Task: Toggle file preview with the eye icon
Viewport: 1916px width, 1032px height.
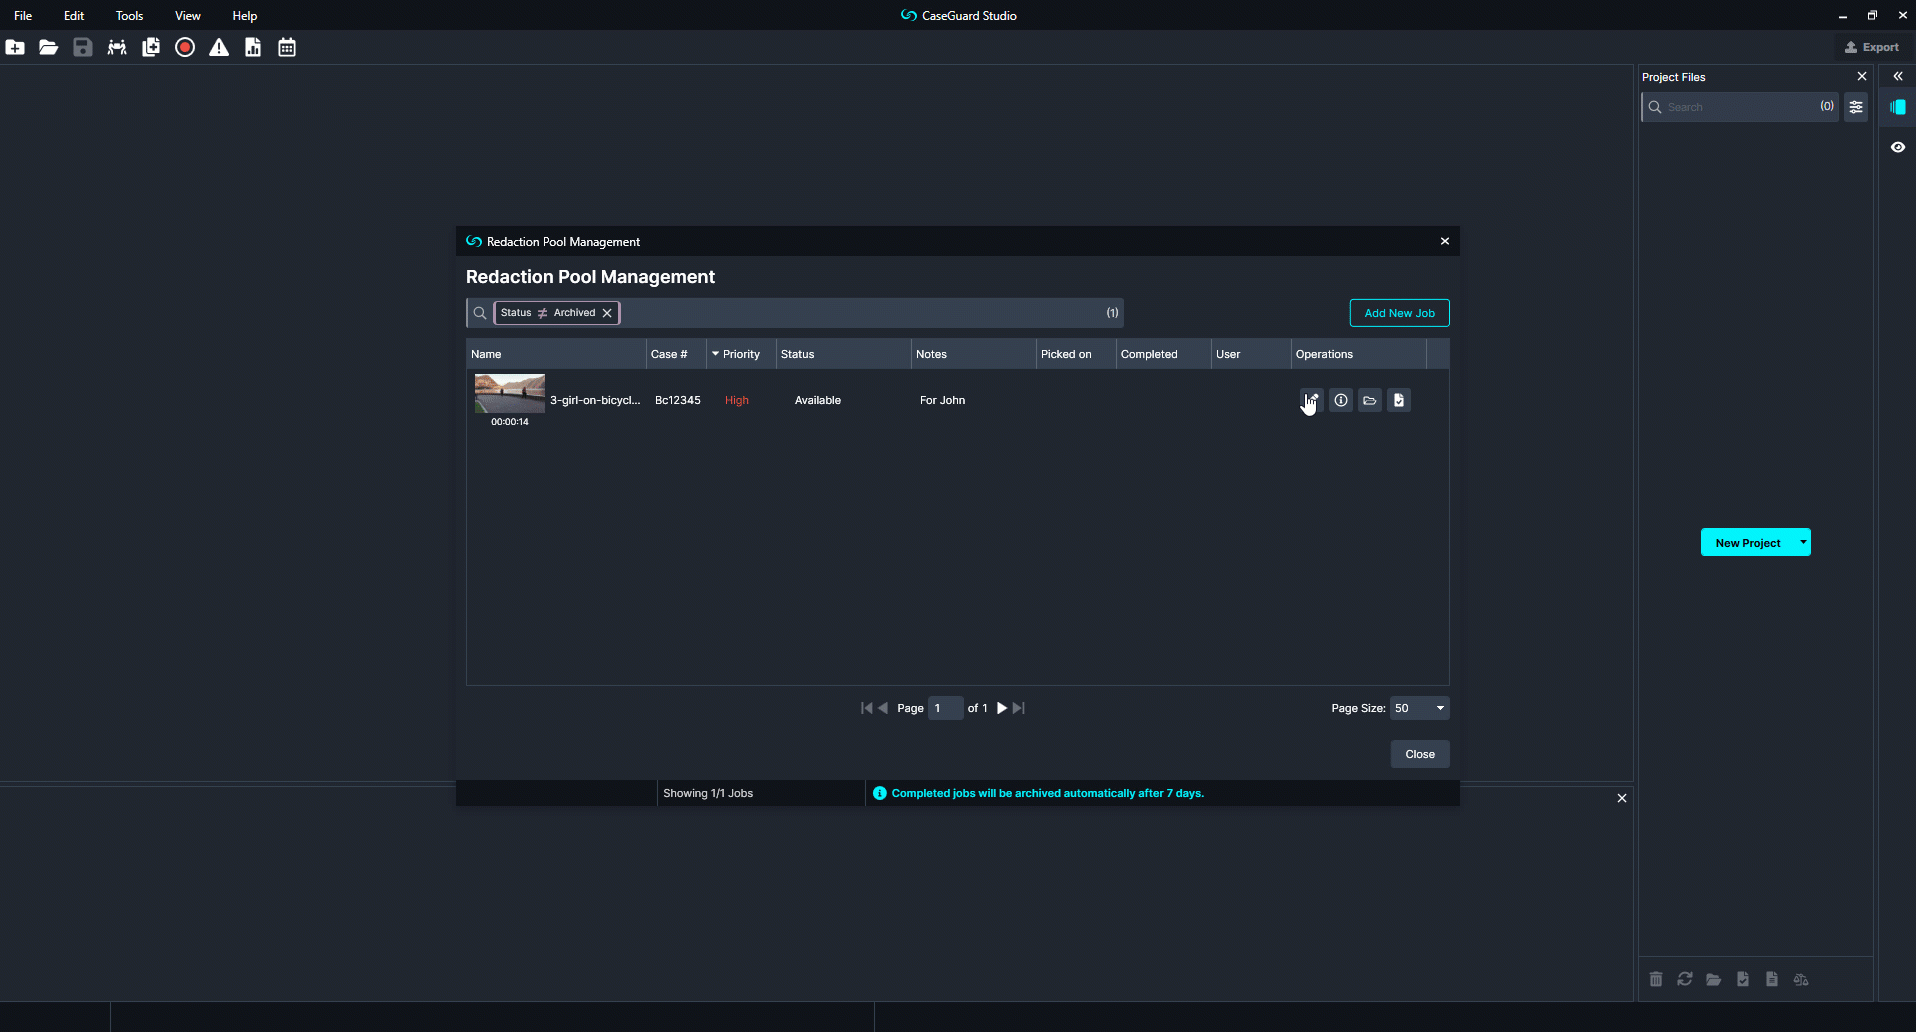Action: 1899,147
